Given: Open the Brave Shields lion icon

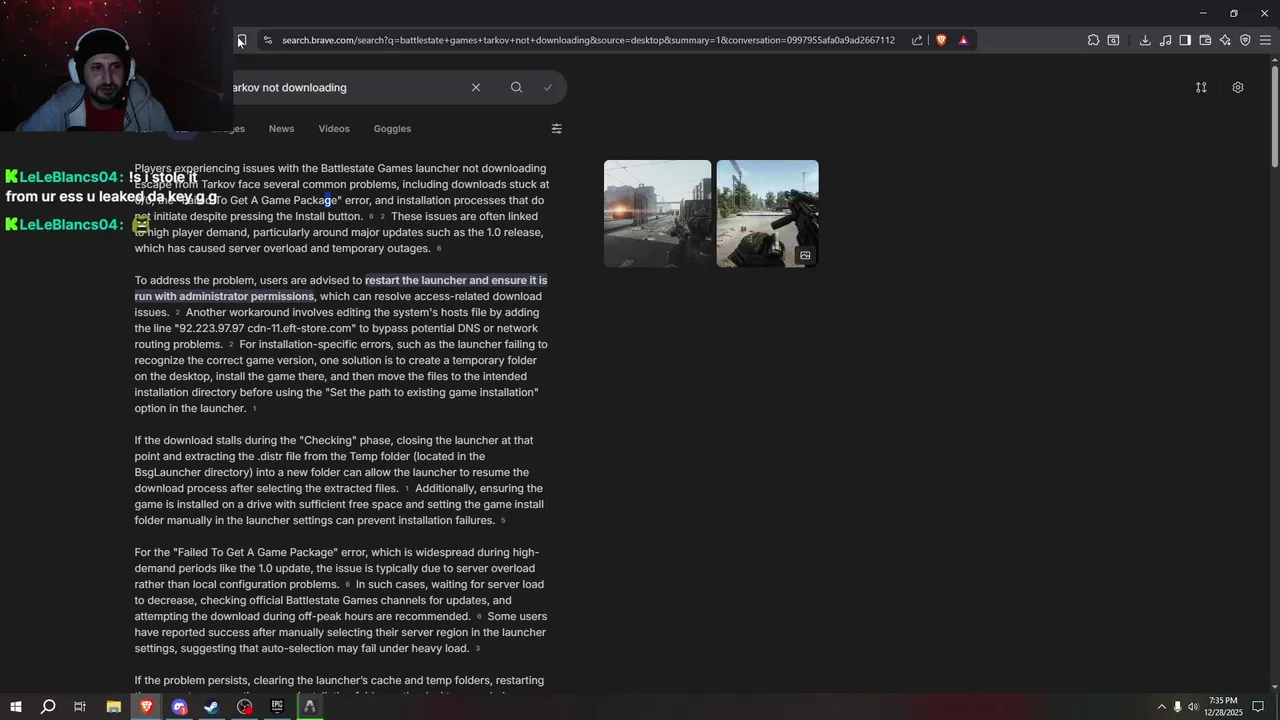Looking at the screenshot, I should 941,40.
